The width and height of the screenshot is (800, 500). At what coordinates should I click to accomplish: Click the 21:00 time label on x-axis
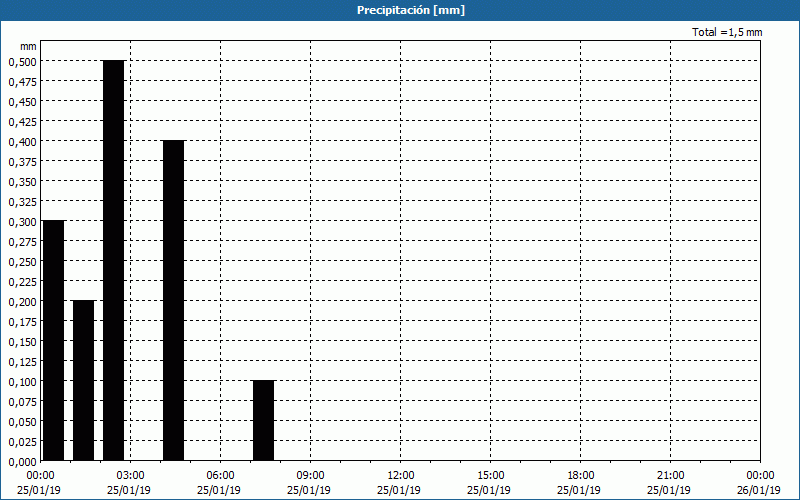click(670, 476)
